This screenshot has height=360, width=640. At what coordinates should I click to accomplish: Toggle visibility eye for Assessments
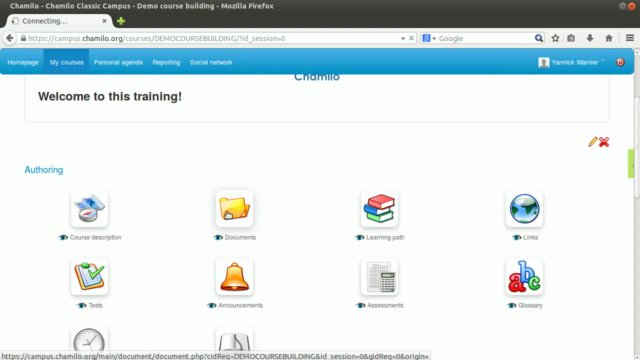[361, 305]
